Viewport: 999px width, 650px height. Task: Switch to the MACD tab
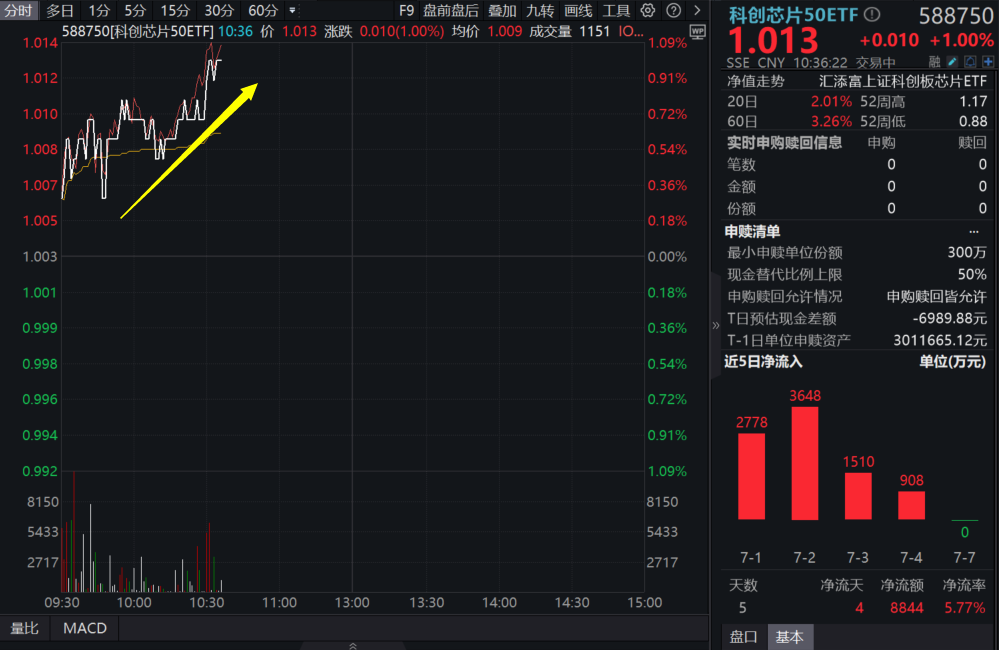(x=83, y=628)
